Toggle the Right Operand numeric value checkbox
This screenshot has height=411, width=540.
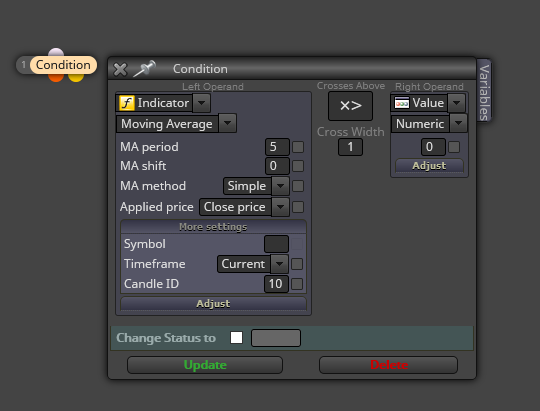coord(454,147)
